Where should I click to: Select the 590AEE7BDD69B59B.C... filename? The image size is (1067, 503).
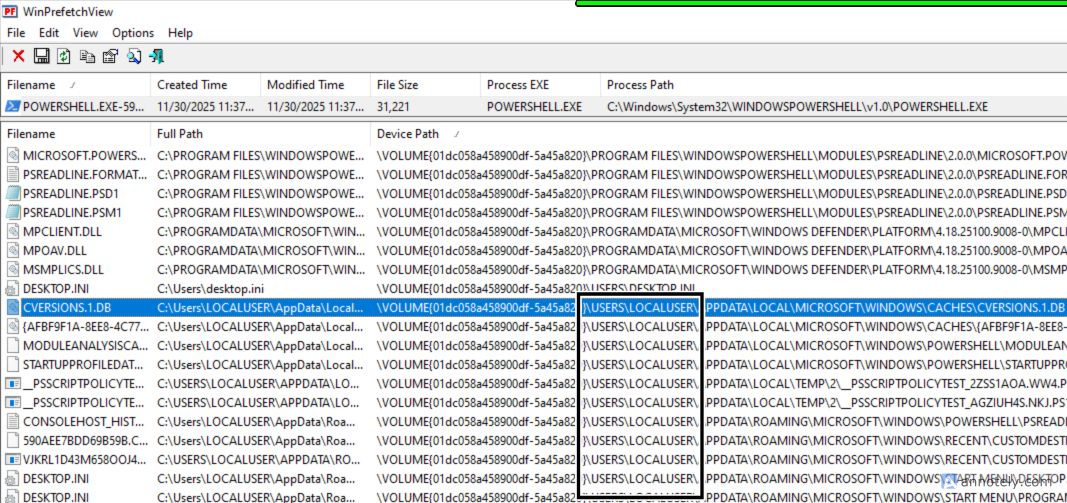84,440
